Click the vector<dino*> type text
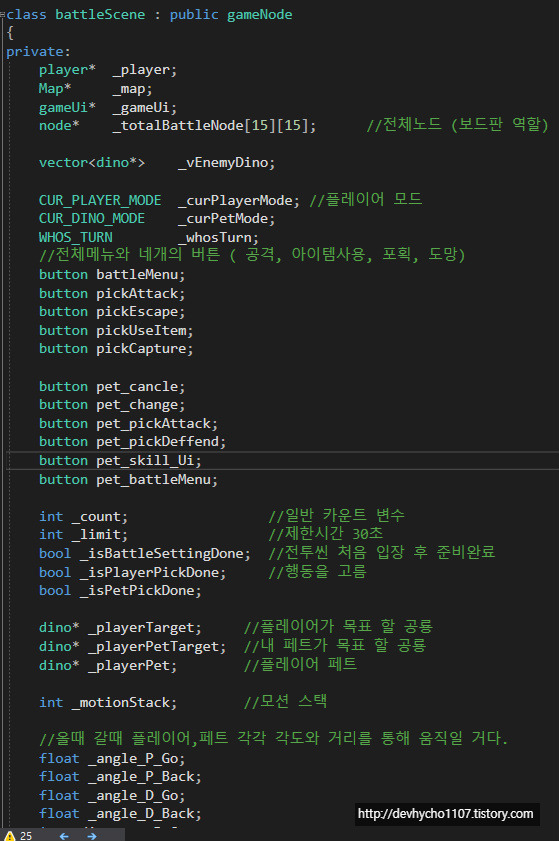 click(92, 163)
